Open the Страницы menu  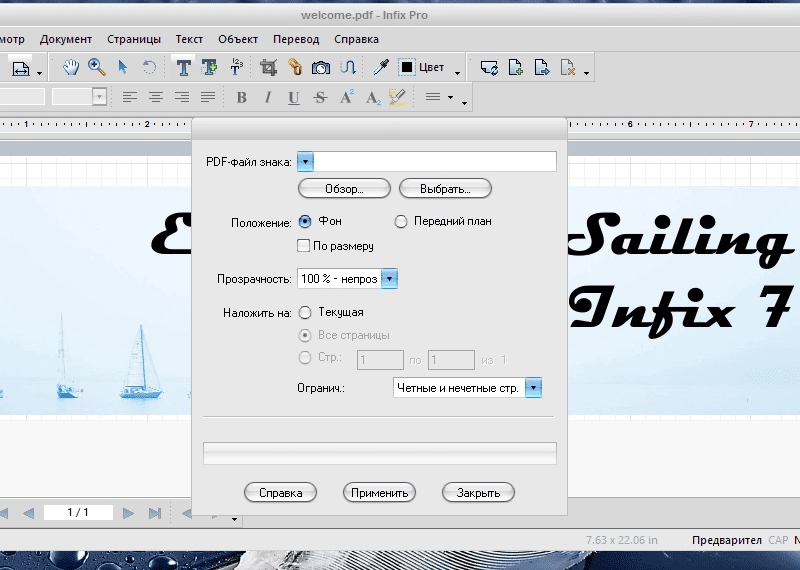click(134, 39)
